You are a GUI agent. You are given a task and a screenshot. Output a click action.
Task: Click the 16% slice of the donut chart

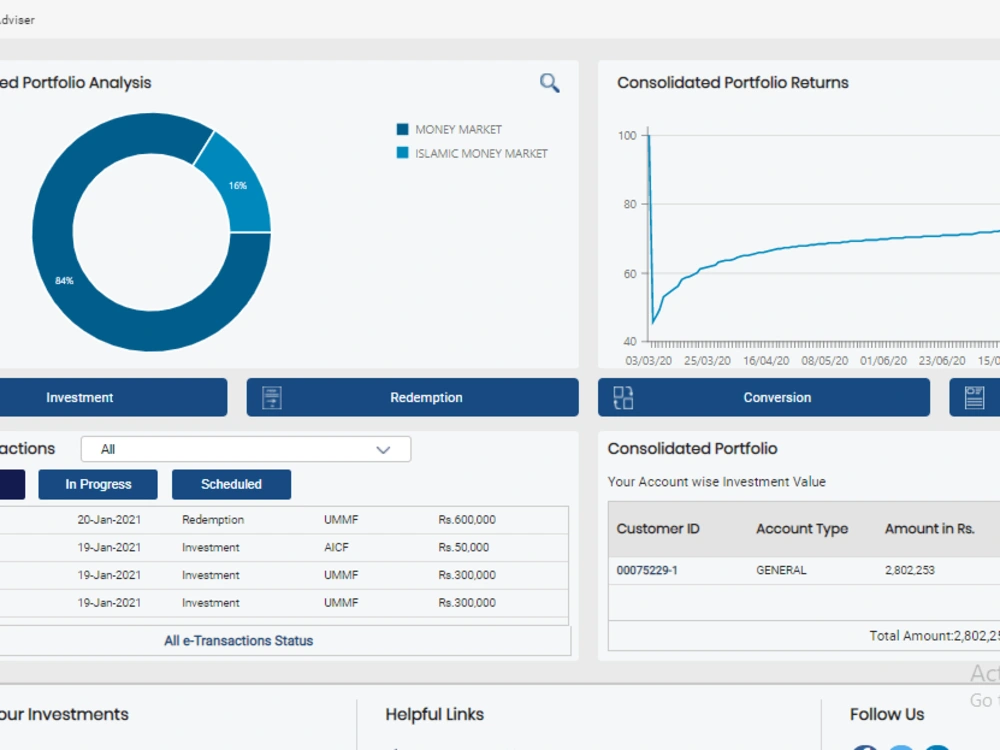237,186
